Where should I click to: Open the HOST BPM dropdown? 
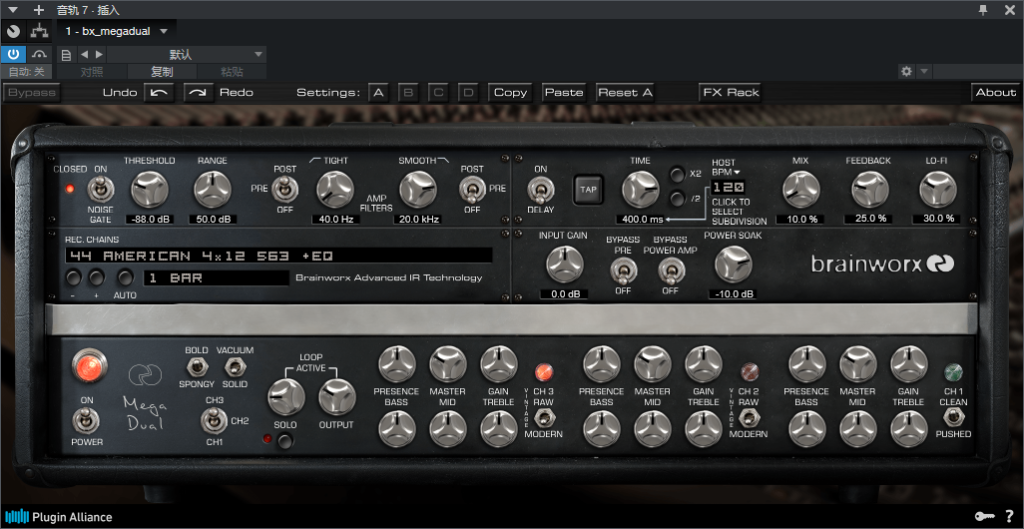[x=726, y=167]
